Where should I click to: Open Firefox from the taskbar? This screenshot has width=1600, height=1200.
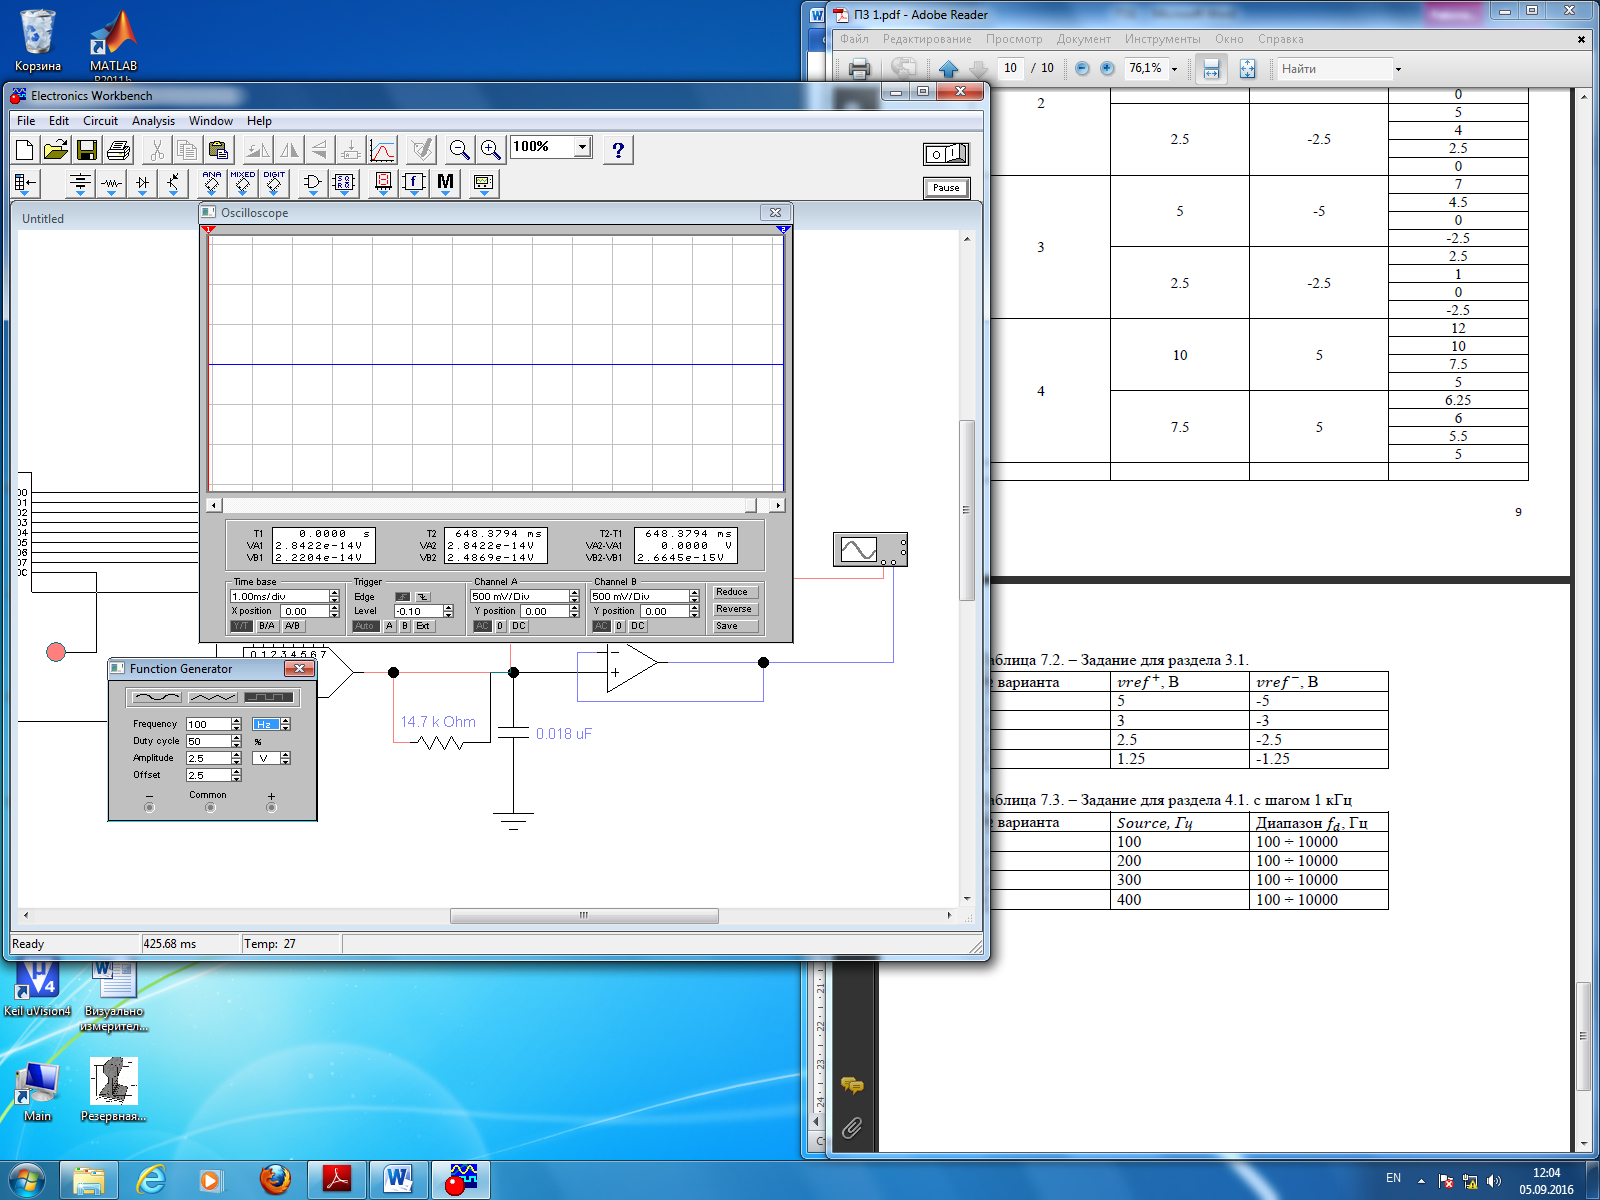275,1180
